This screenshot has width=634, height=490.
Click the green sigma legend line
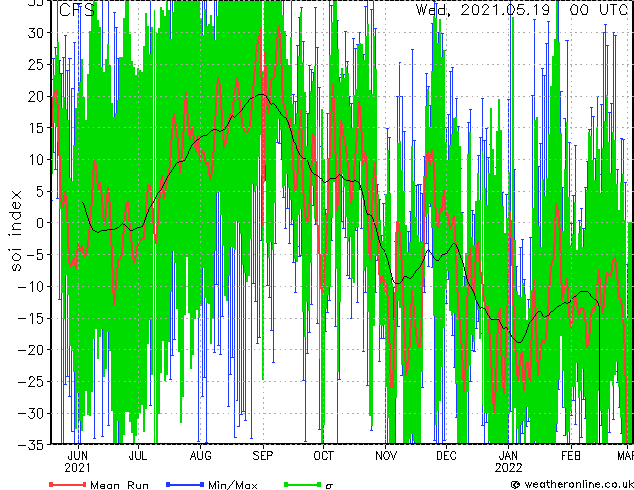[x=302, y=484]
